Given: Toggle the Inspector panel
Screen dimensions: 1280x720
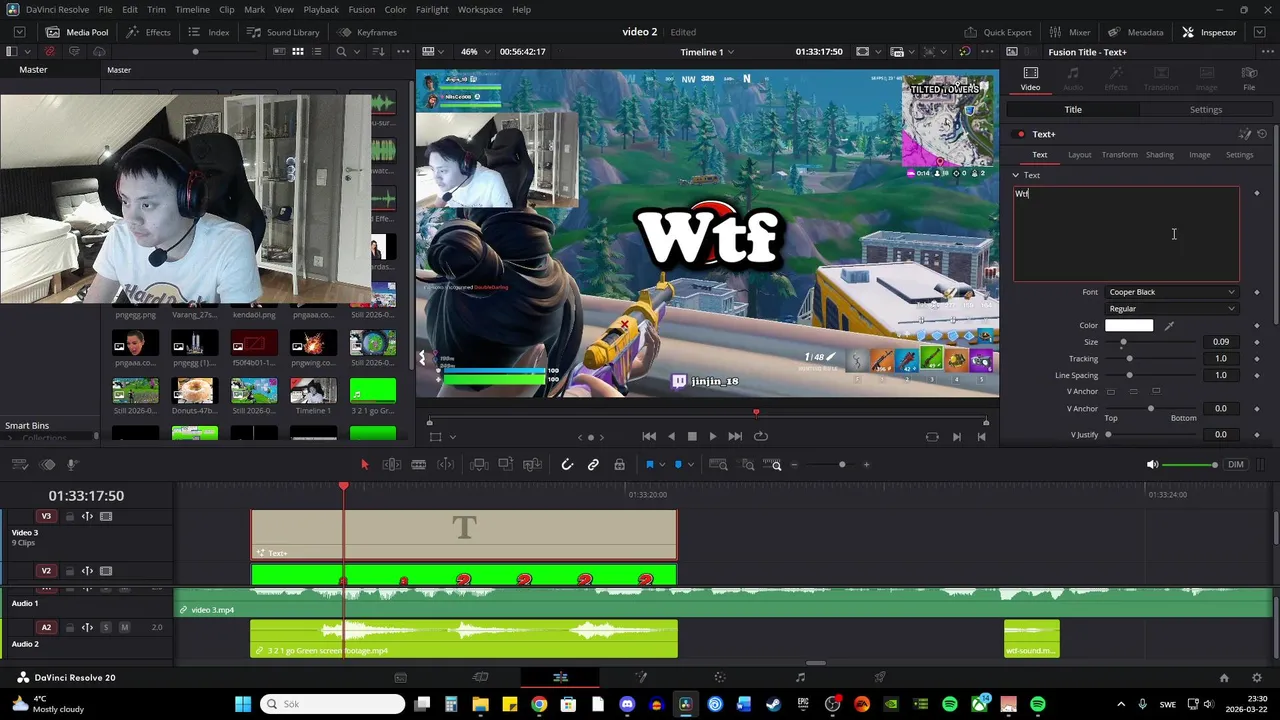Looking at the screenshot, I should pos(1209,32).
